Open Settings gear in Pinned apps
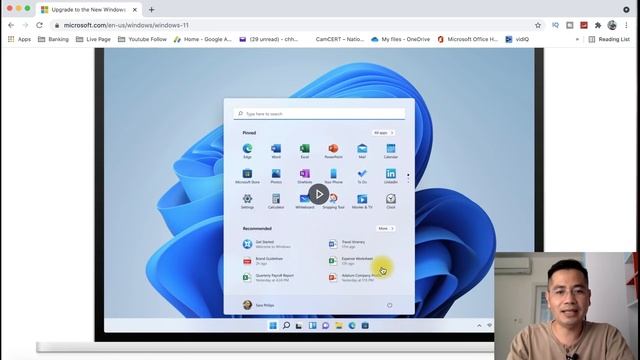Viewport: 640px width, 360px height. pos(247,201)
